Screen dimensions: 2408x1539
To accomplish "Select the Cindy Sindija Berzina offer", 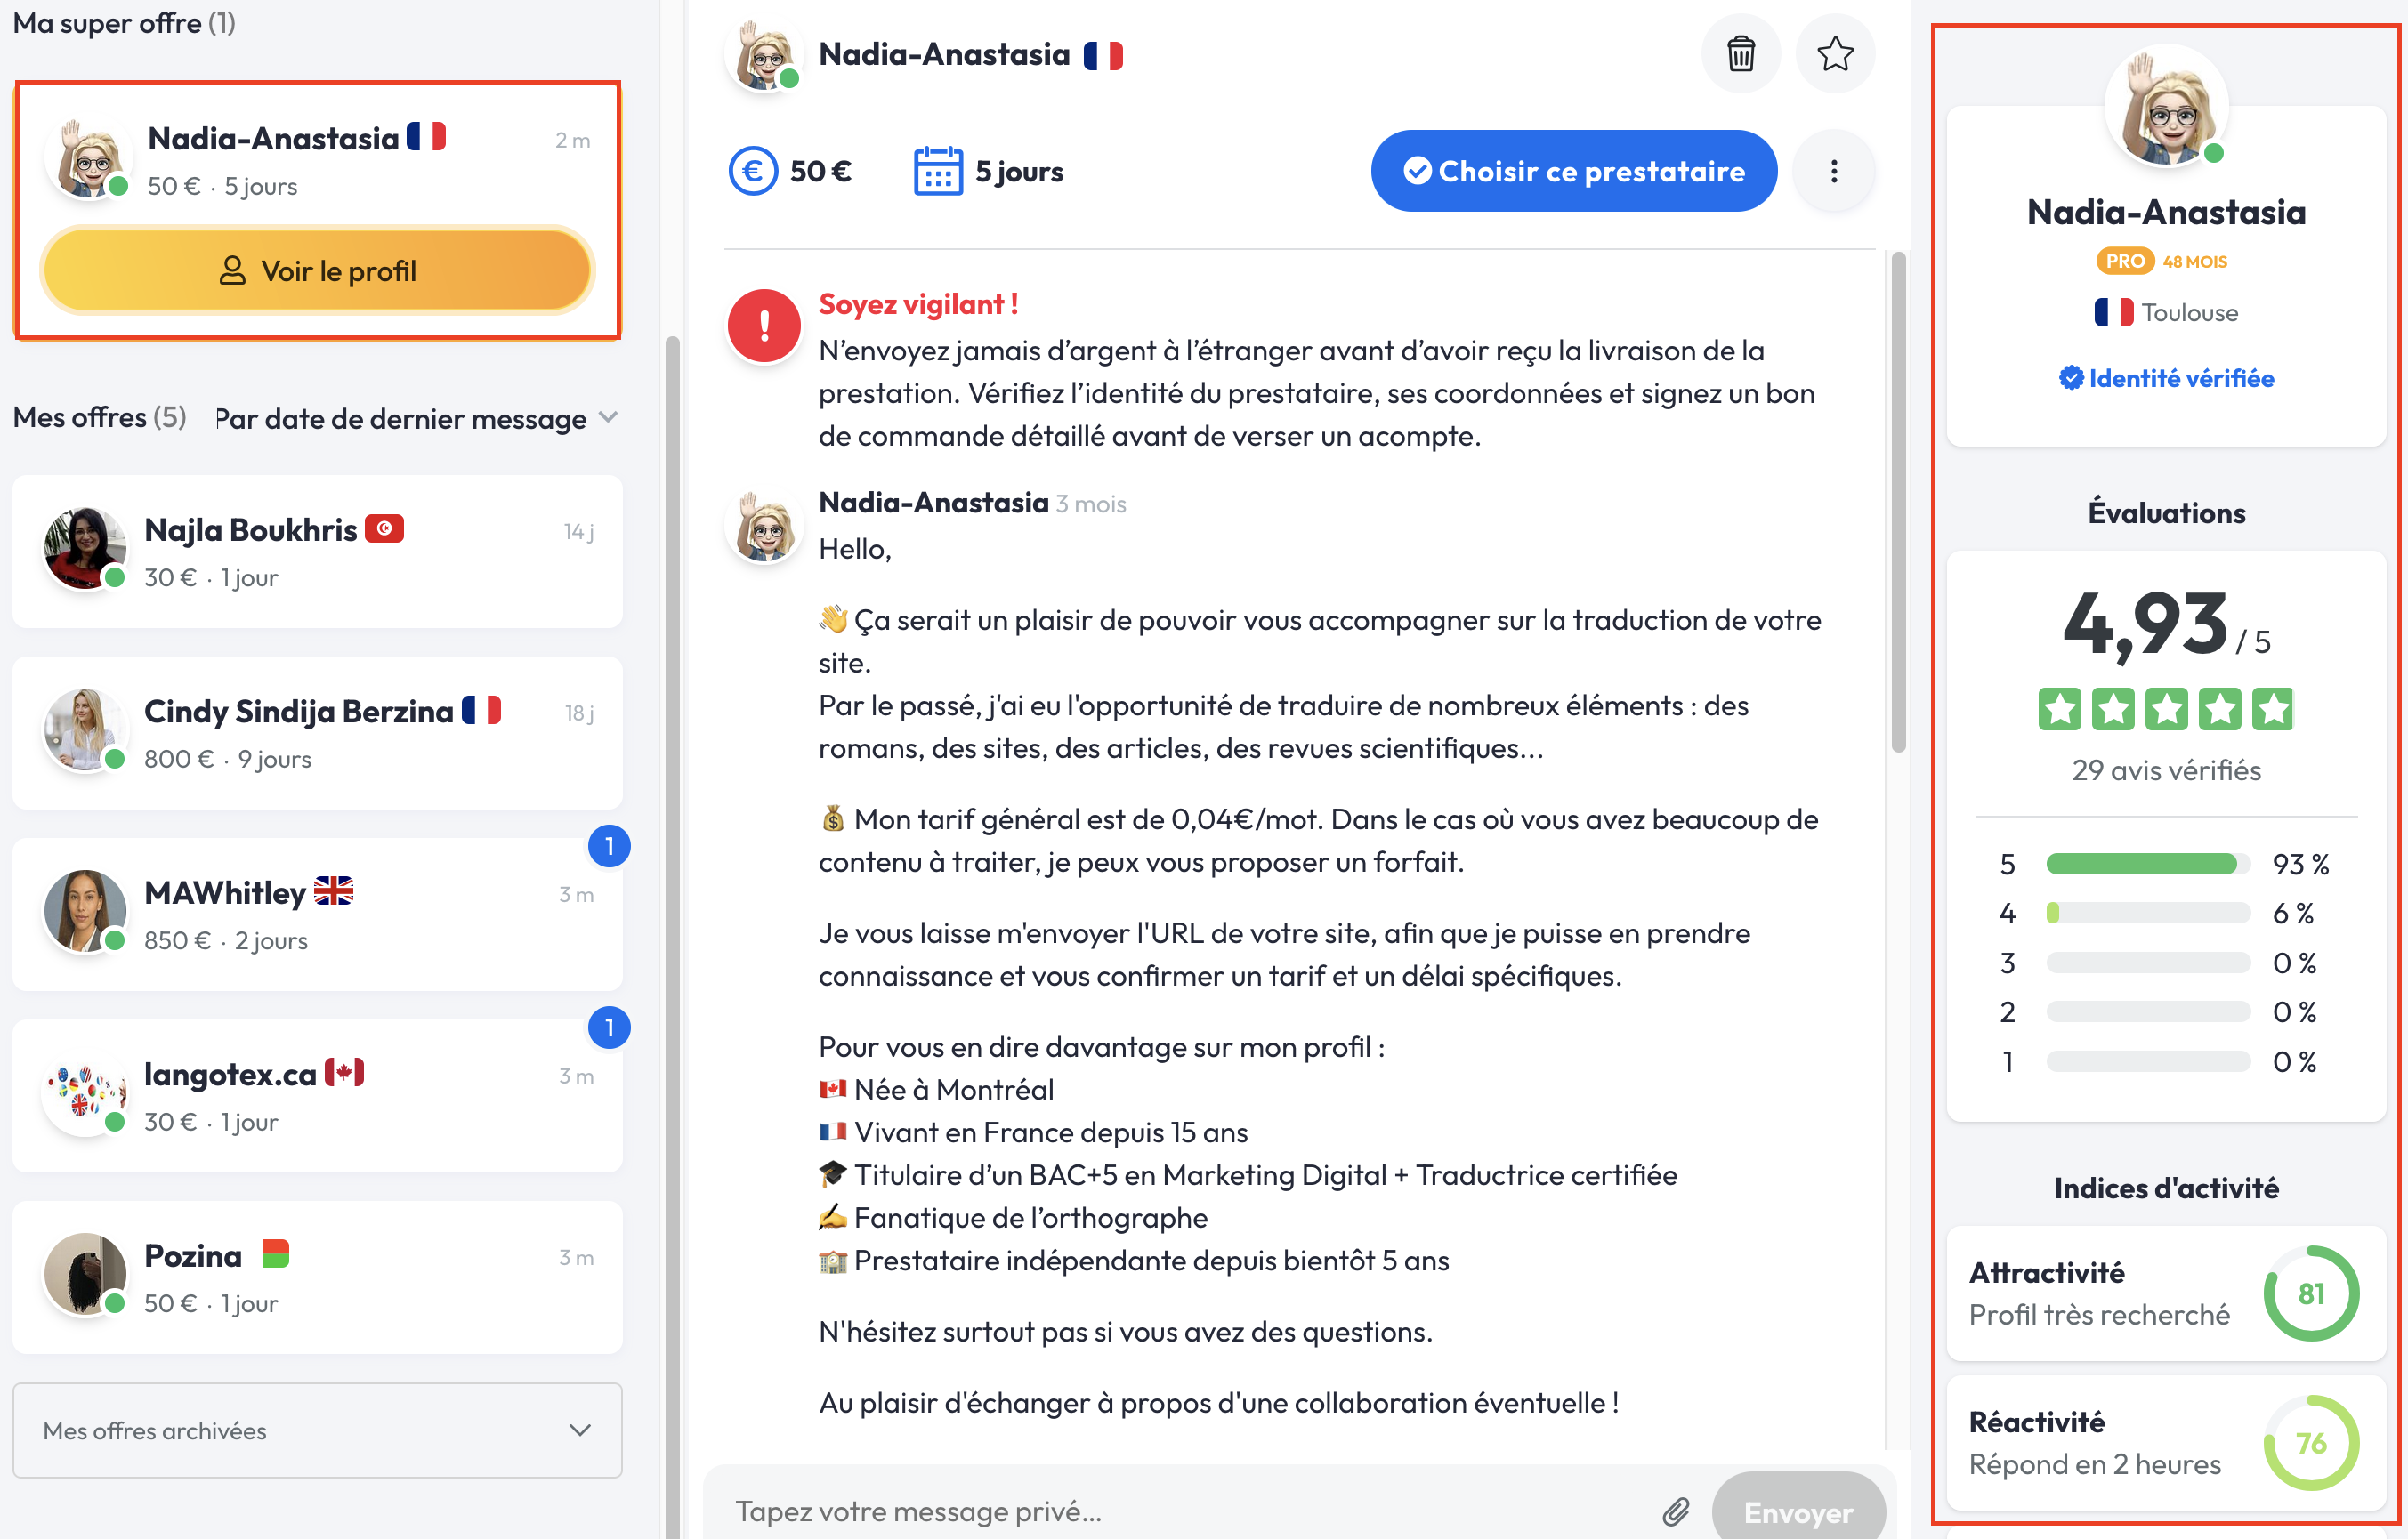I will [318, 733].
